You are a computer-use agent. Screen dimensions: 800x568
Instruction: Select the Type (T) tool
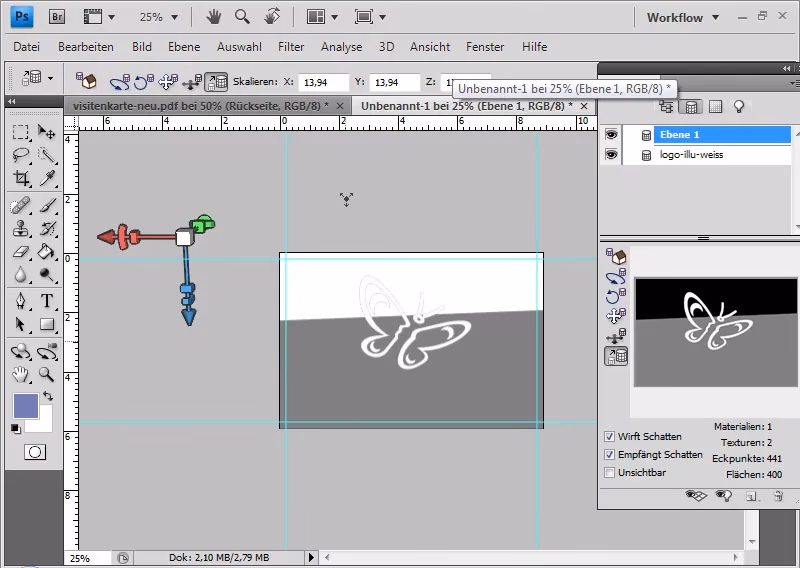(47, 301)
